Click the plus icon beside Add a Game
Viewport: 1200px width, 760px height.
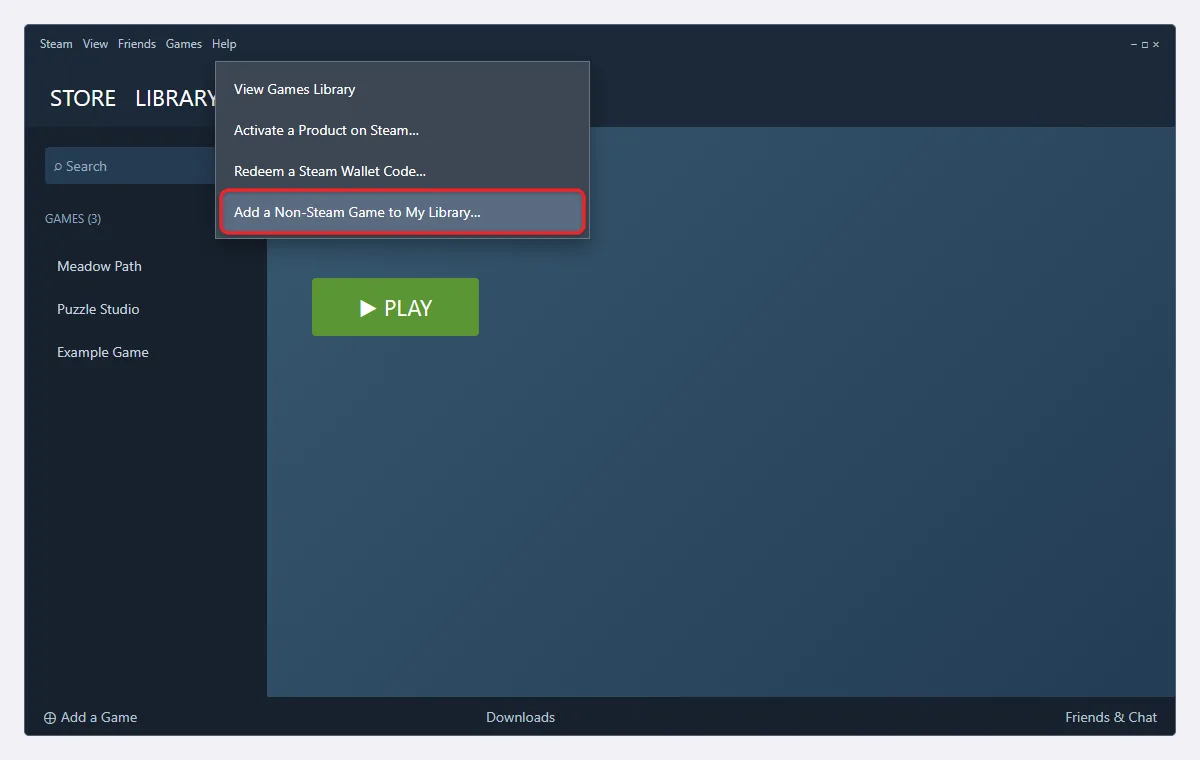click(50, 718)
